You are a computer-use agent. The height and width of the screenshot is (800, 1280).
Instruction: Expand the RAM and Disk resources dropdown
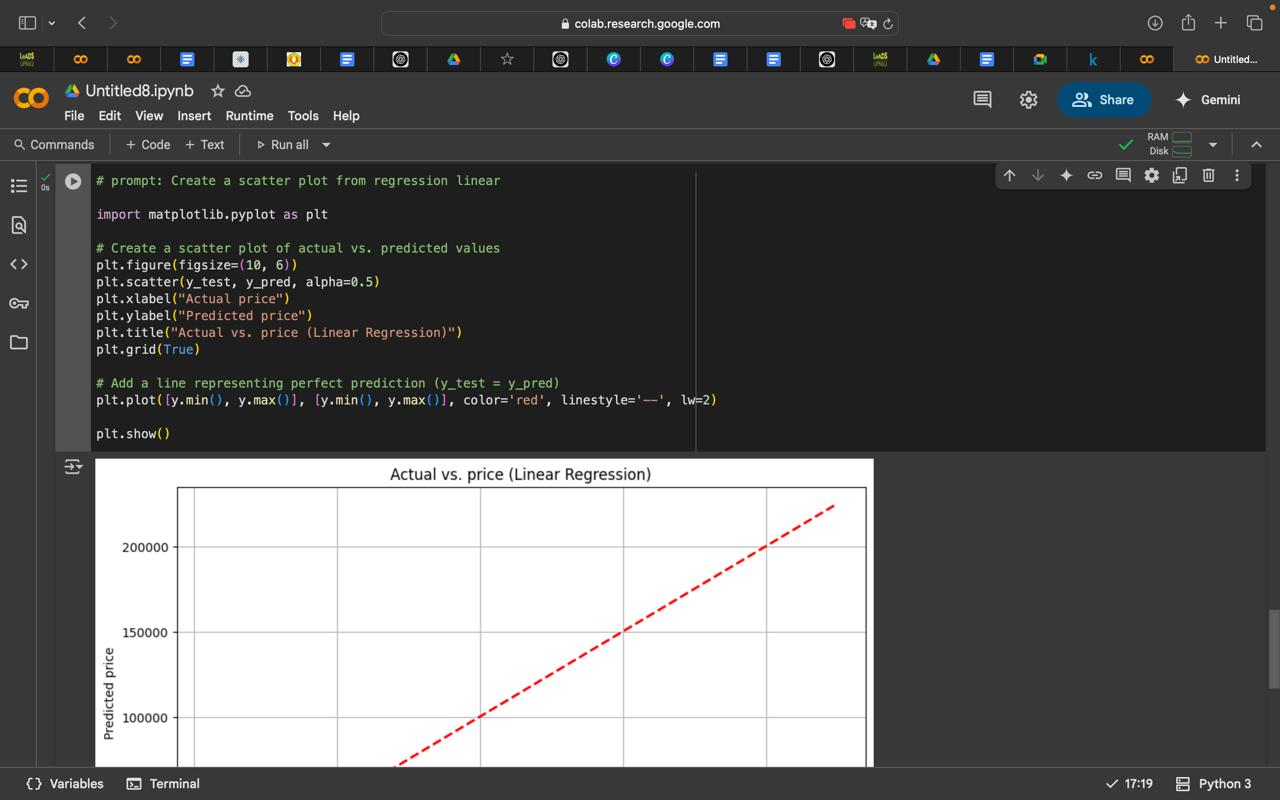pos(1213,145)
